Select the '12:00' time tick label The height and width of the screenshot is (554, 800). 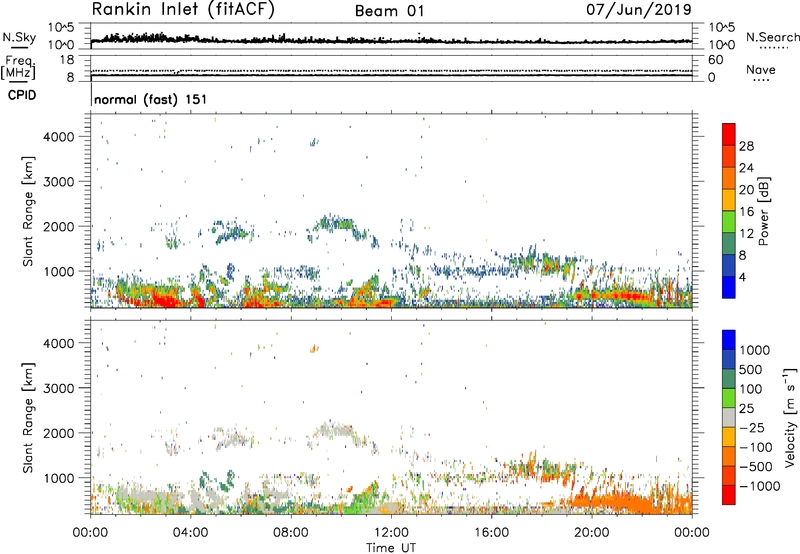391,533
